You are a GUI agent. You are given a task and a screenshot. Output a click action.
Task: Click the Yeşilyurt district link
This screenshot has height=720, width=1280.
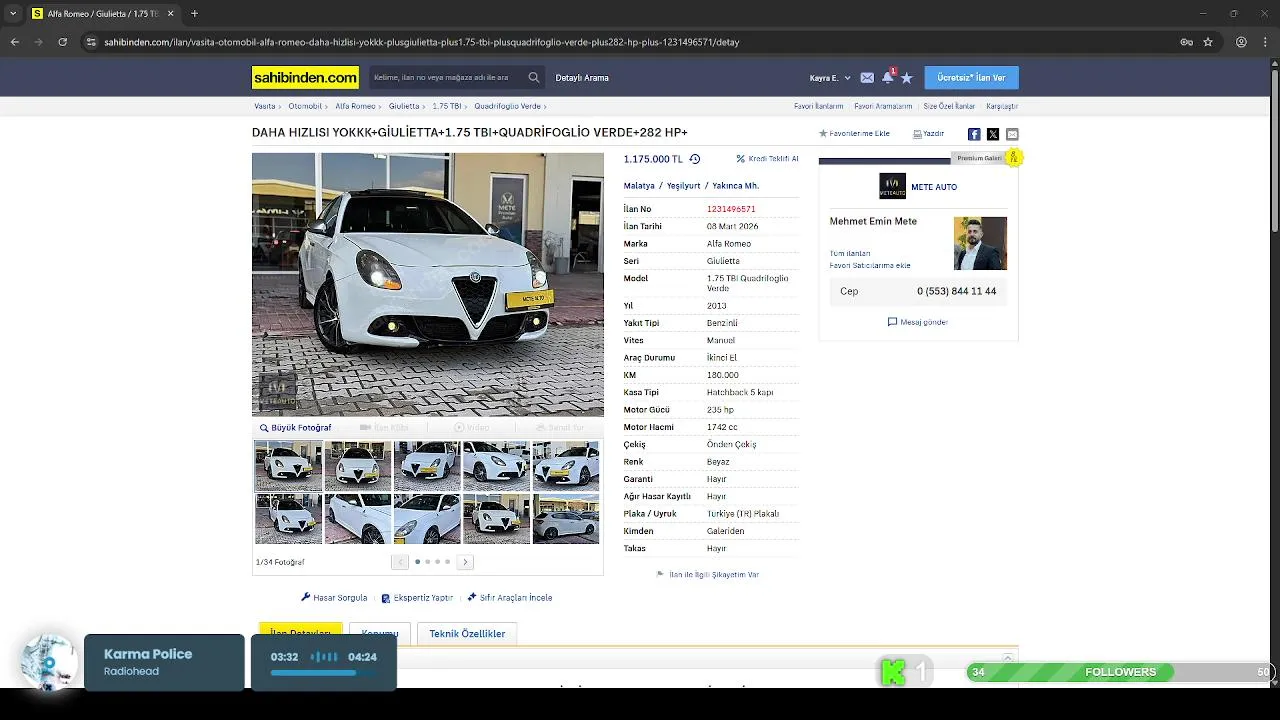point(684,186)
